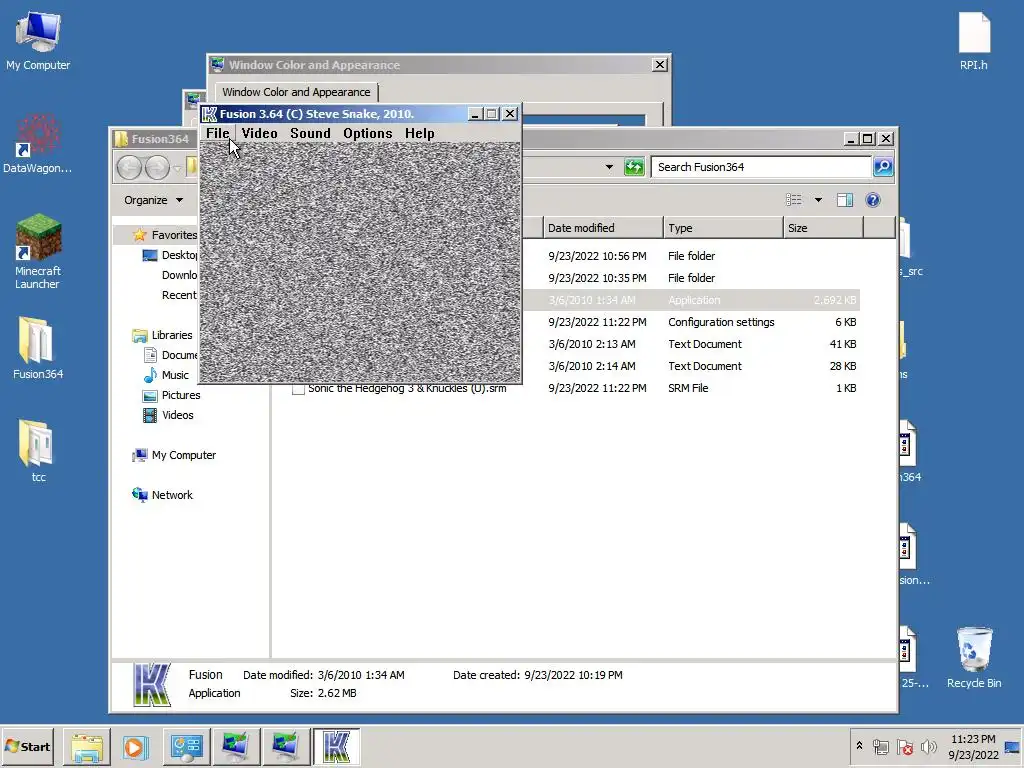Click the Media Player taskbar icon

point(136,747)
